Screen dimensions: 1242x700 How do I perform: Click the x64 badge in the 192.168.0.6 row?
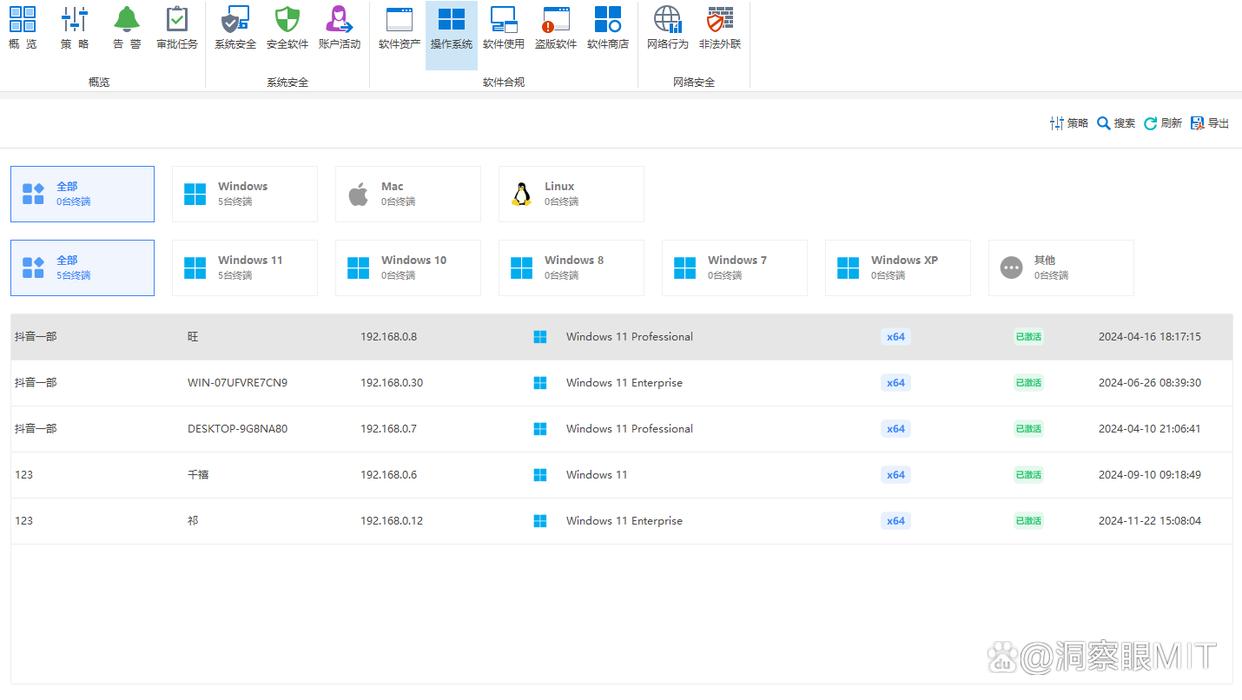coord(895,475)
